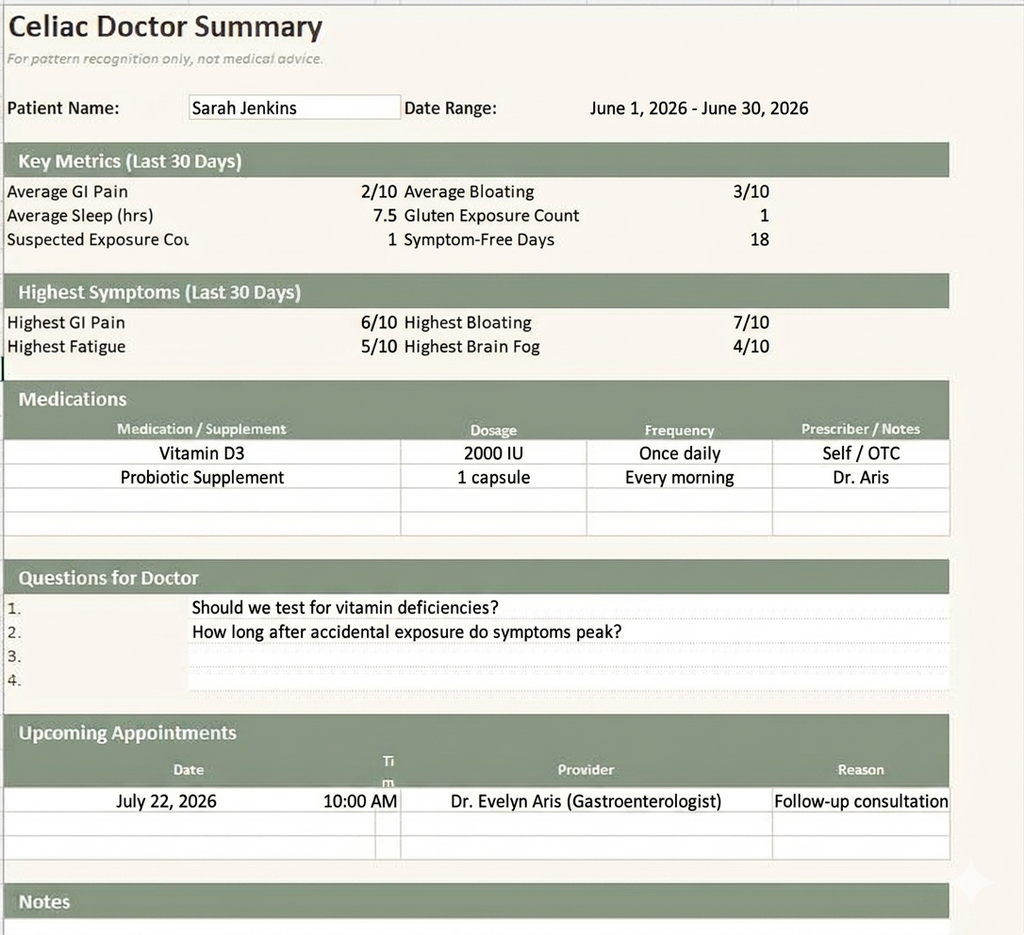Select the appointments 'Date' column header
Screen dimensions: 1024x935
pos(189,770)
